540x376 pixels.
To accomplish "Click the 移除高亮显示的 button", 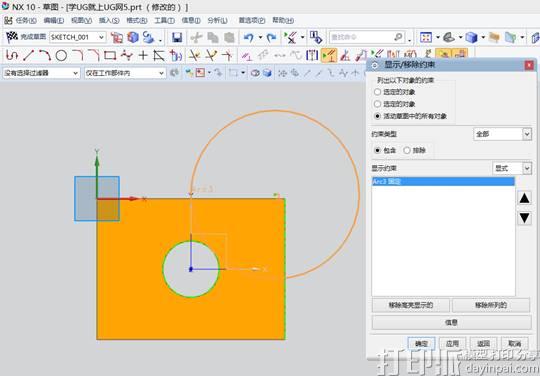I will 411,305.
